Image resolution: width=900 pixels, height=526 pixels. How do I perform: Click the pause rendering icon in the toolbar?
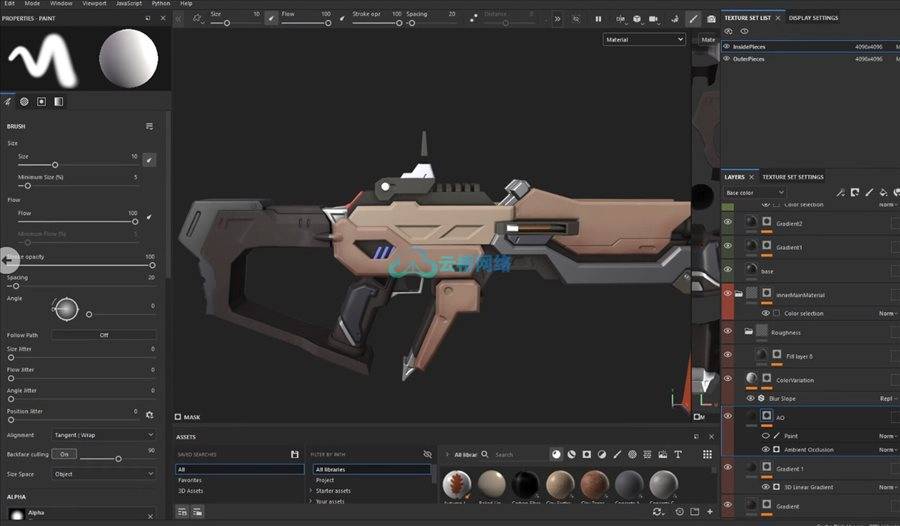(598, 18)
